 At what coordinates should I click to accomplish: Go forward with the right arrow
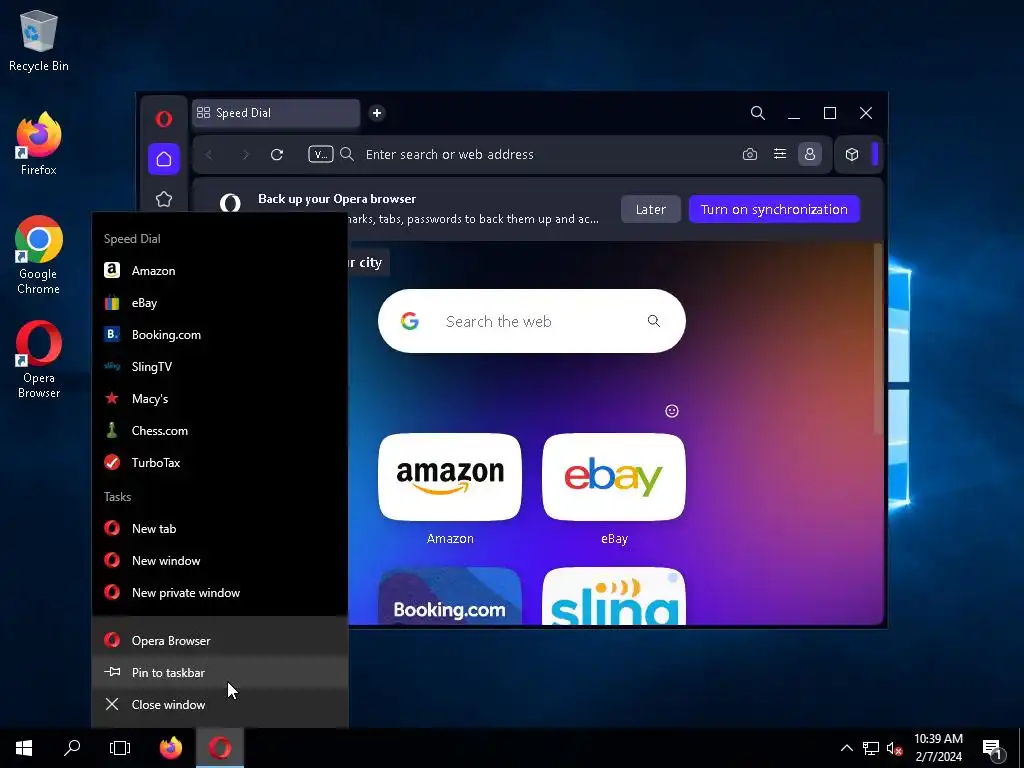(x=246, y=155)
